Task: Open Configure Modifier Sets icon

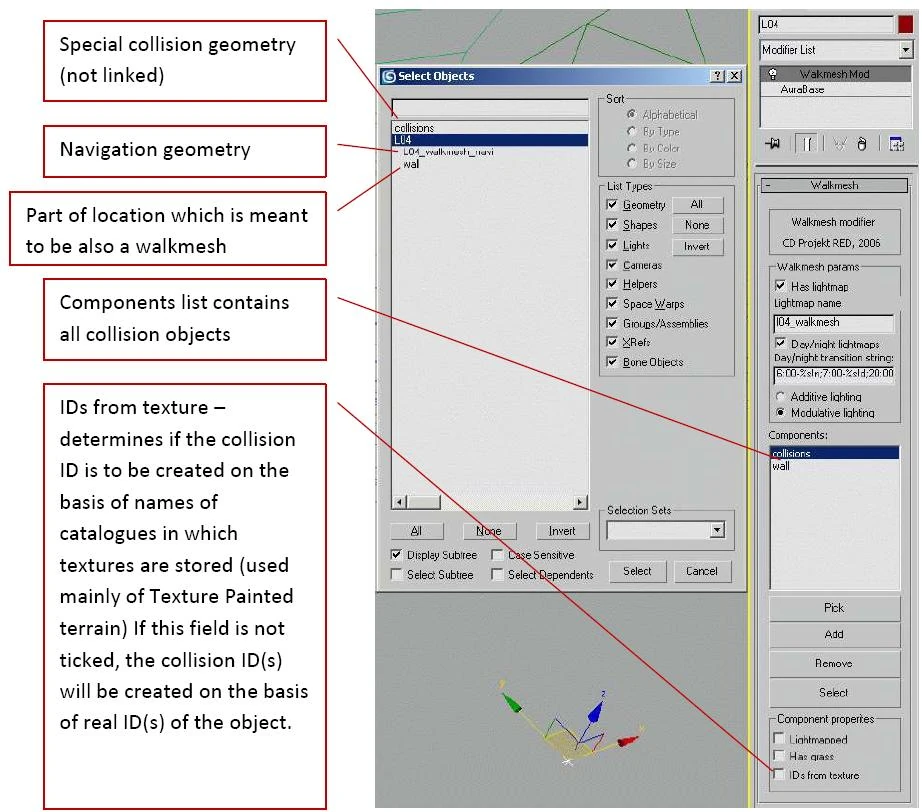Action: (x=896, y=144)
